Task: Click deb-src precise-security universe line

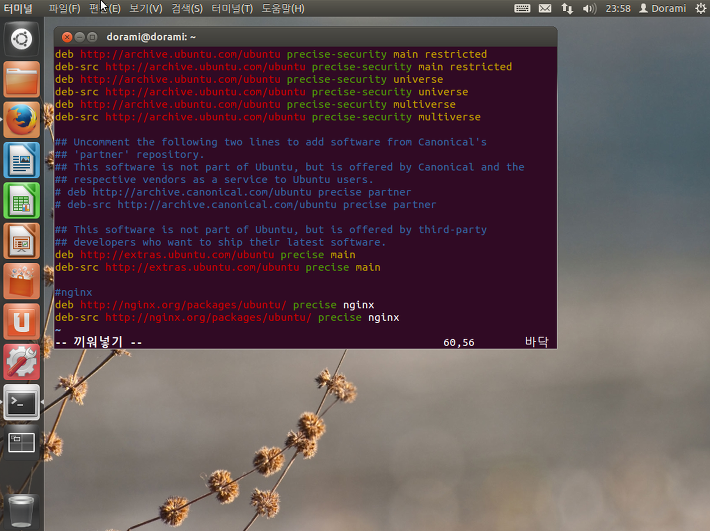Action: pos(261,92)
